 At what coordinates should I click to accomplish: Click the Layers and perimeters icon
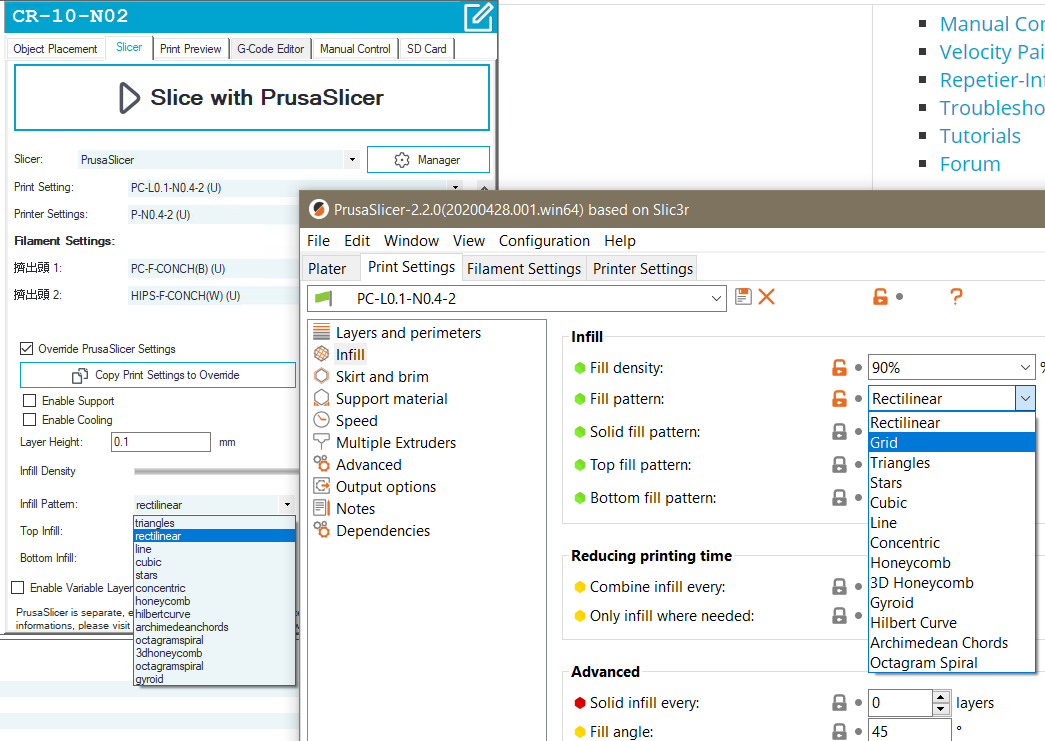coord(321,332)
